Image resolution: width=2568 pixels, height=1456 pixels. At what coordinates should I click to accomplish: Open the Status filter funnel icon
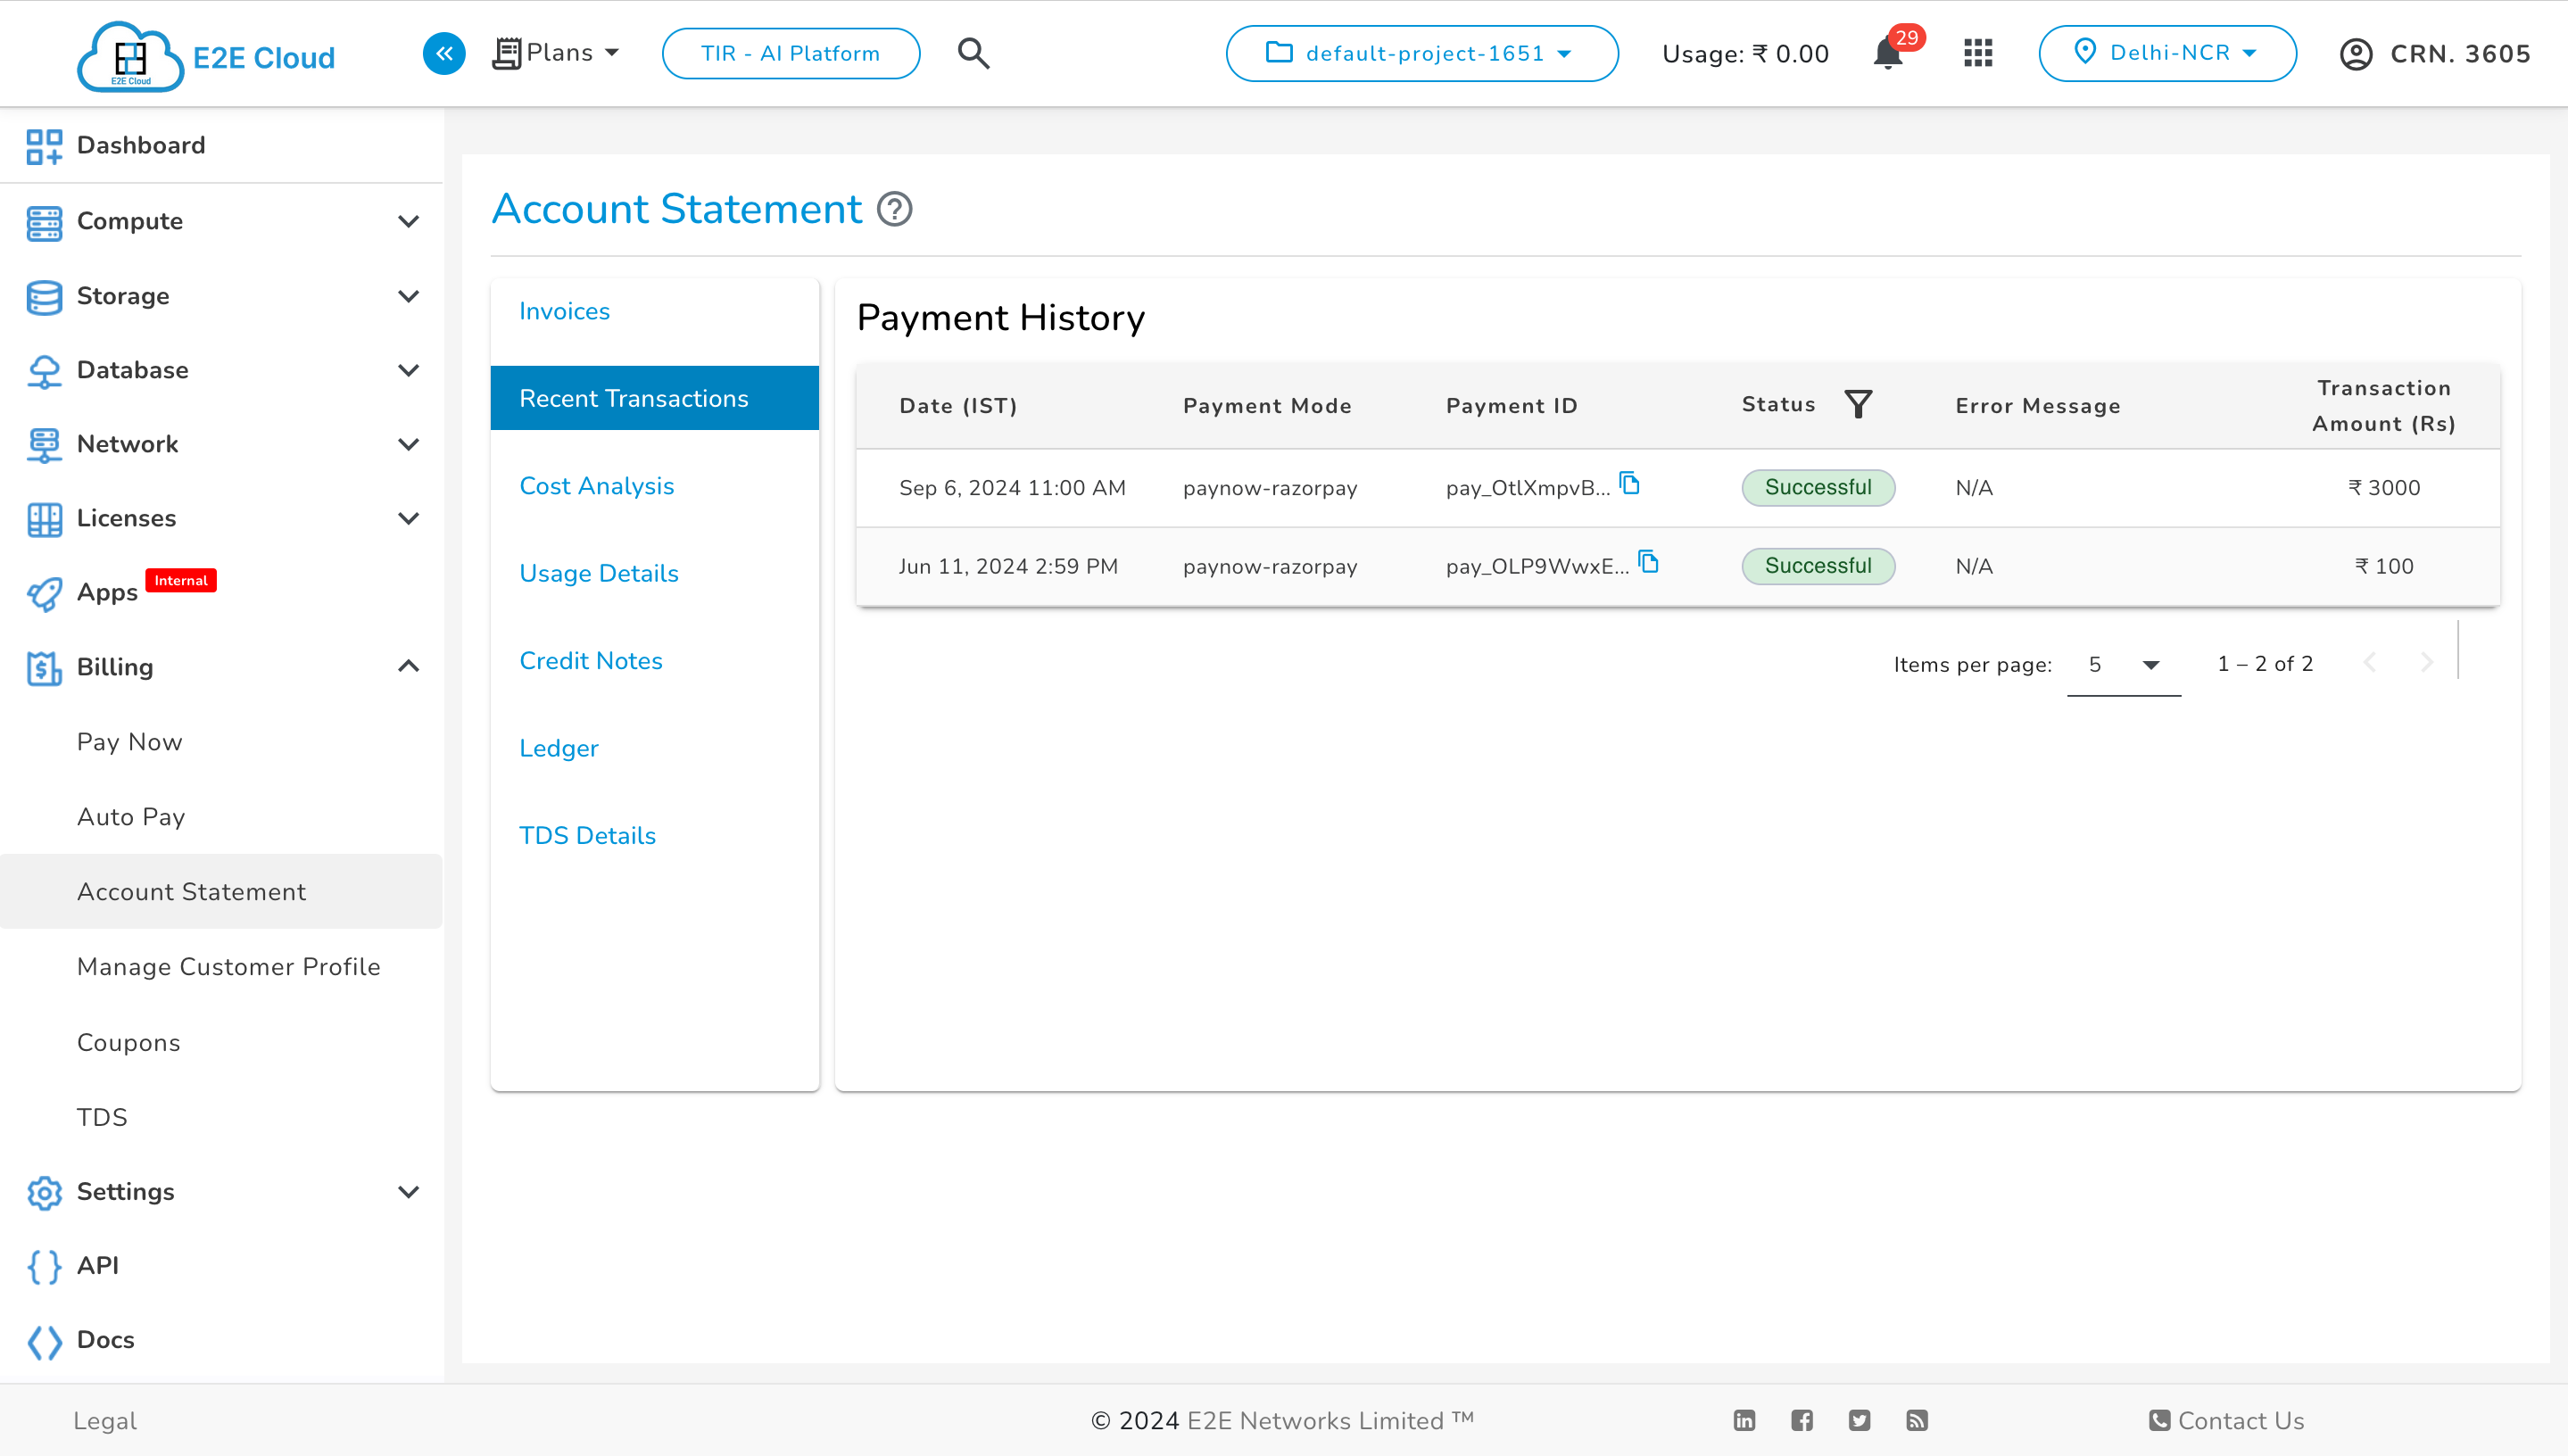click(1858, 404)
